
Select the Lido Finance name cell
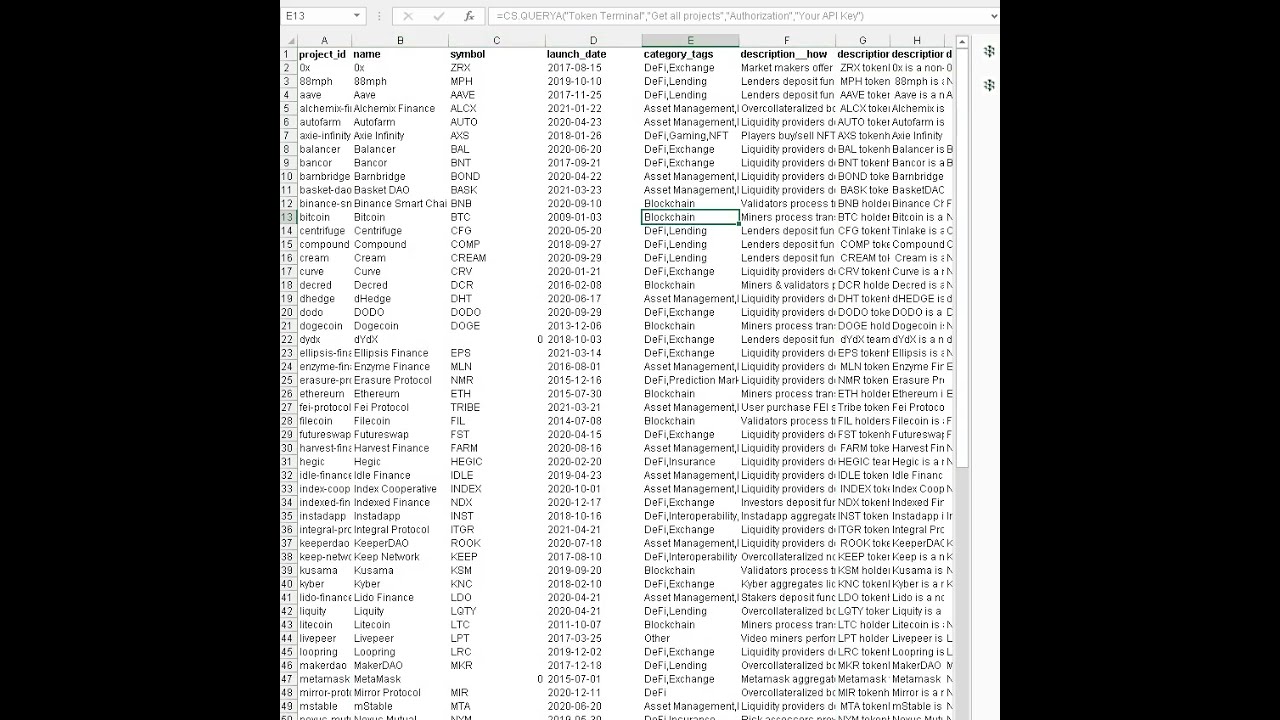coord(400,597)
